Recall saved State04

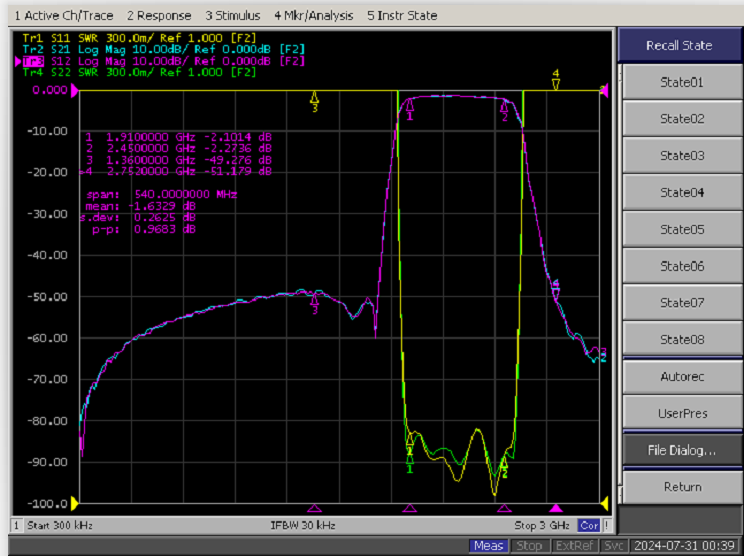pyautogui.click(x=681, y=193)
